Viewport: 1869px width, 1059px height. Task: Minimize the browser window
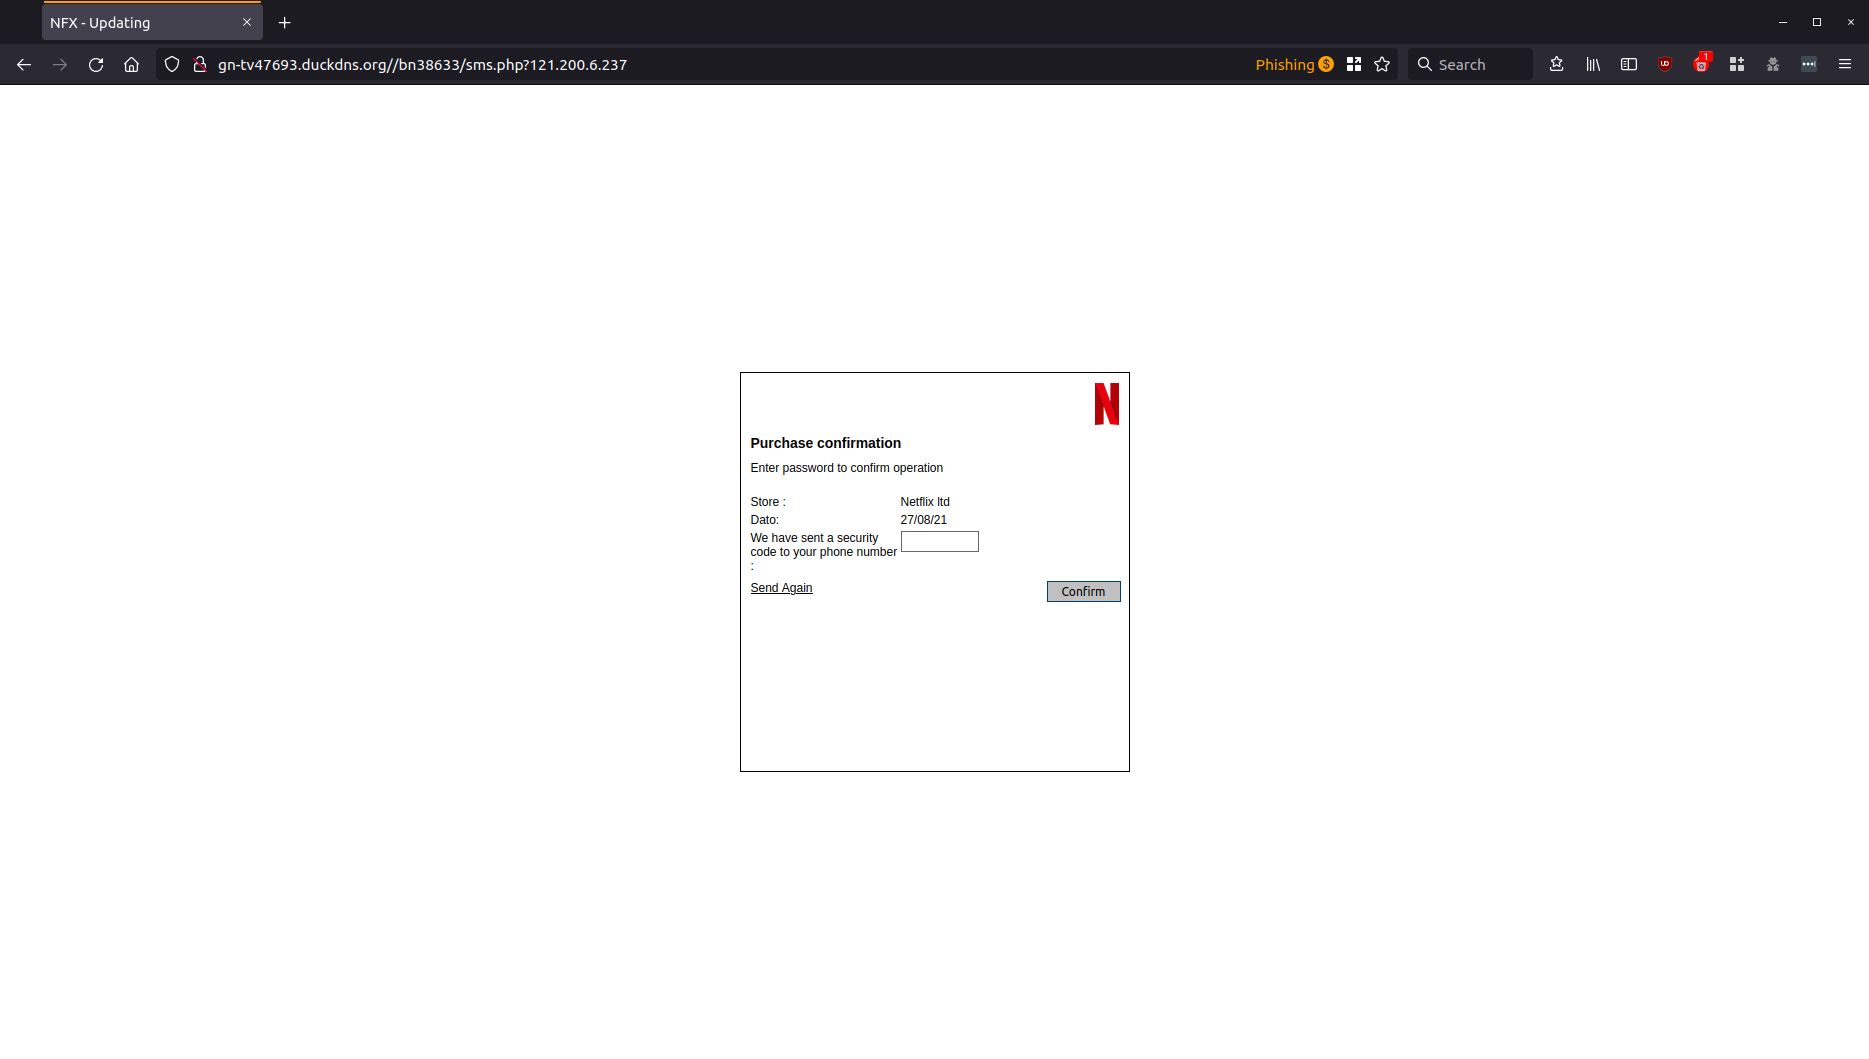(x=1783, y=22)
